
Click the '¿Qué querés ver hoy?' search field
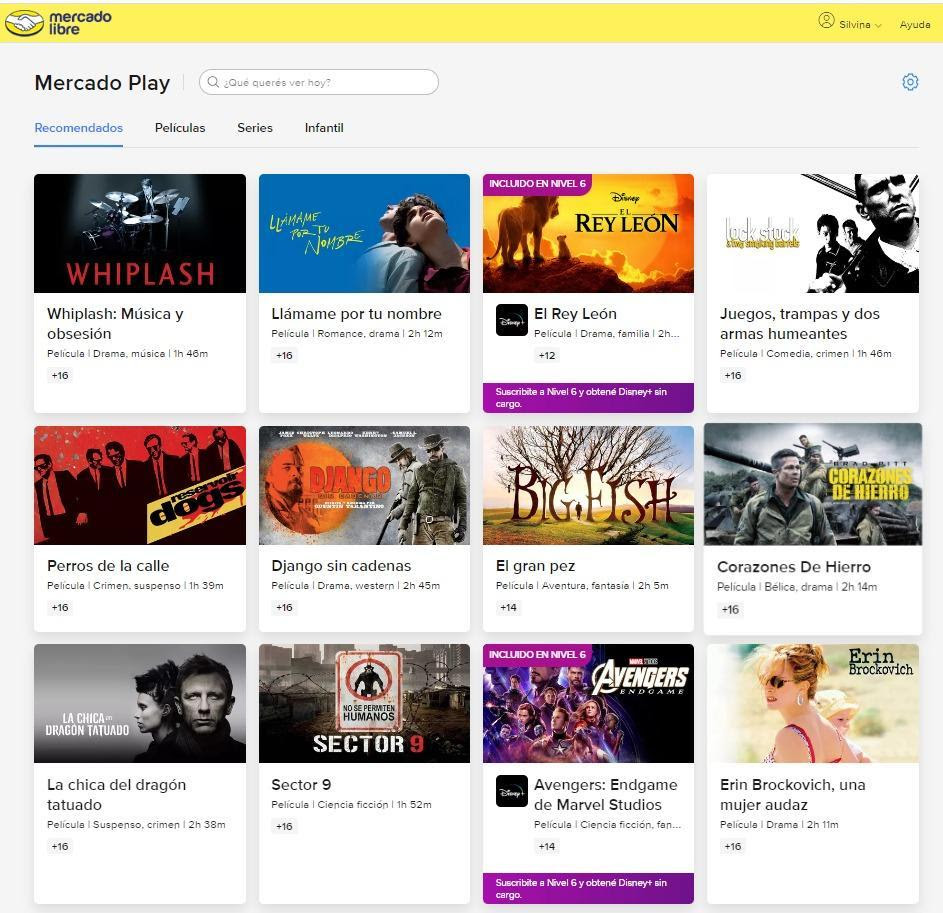tap(319, 82)
